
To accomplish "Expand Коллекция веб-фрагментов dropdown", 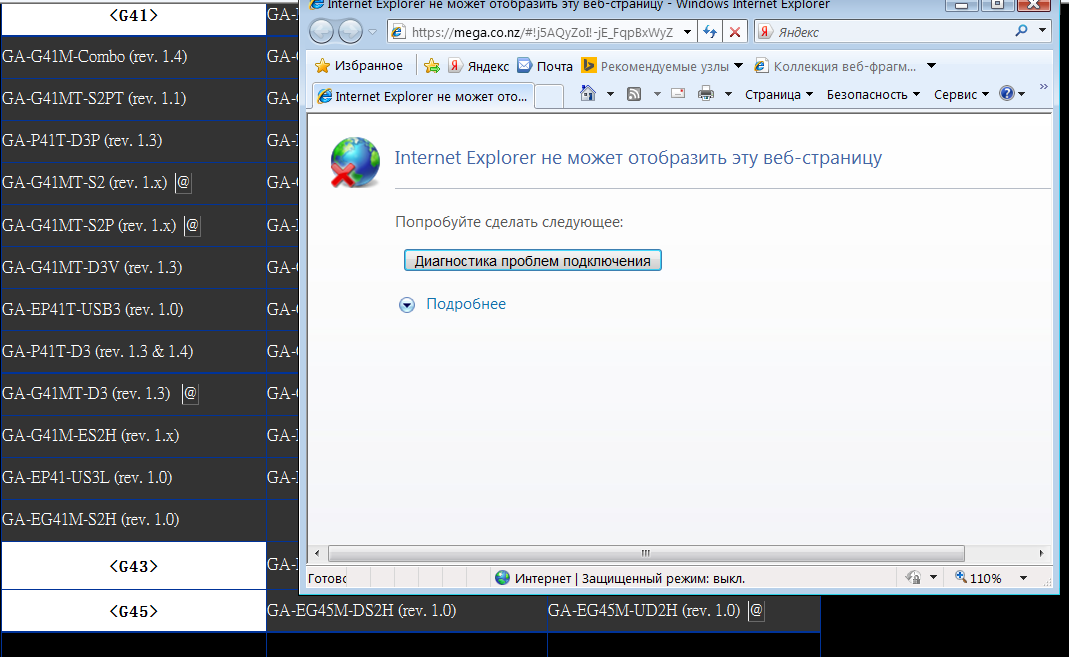I will pos(931,66).
